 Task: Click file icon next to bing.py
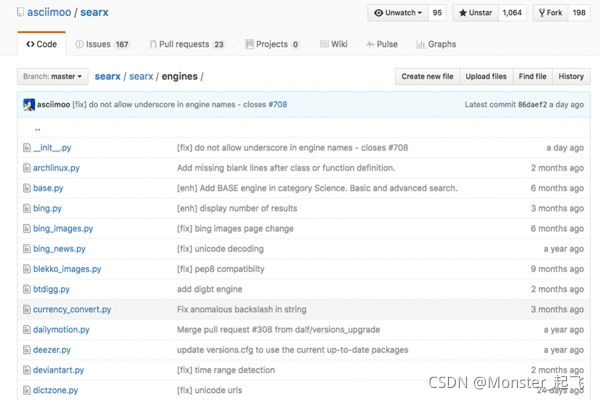click(x=27, y=209)
